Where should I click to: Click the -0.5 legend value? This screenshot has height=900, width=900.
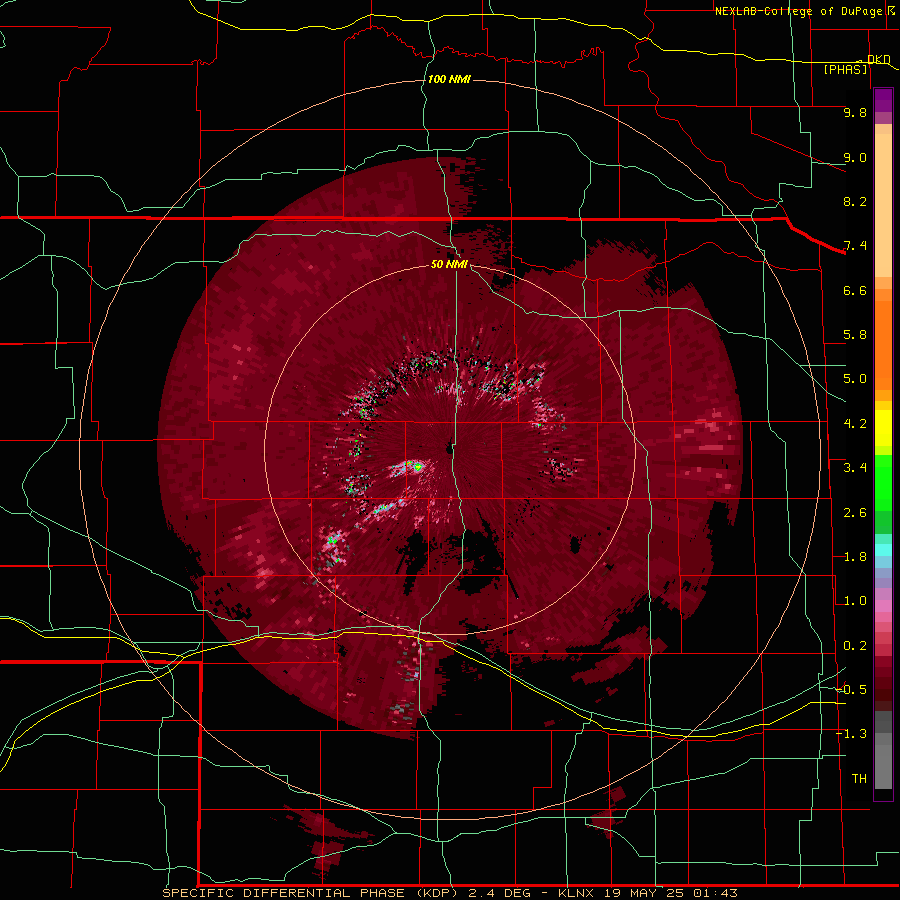pos(851,690)
